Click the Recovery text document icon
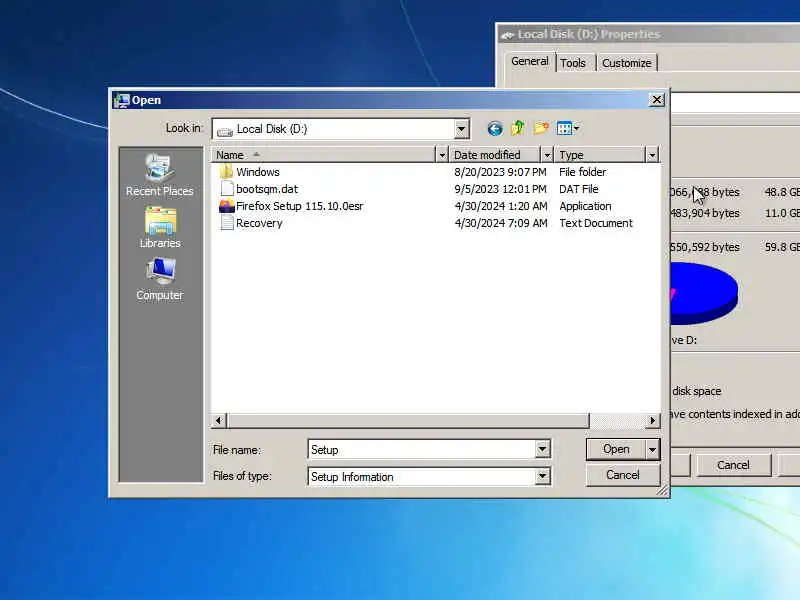This screenshot has width=800, height=600. pos(227,223)
